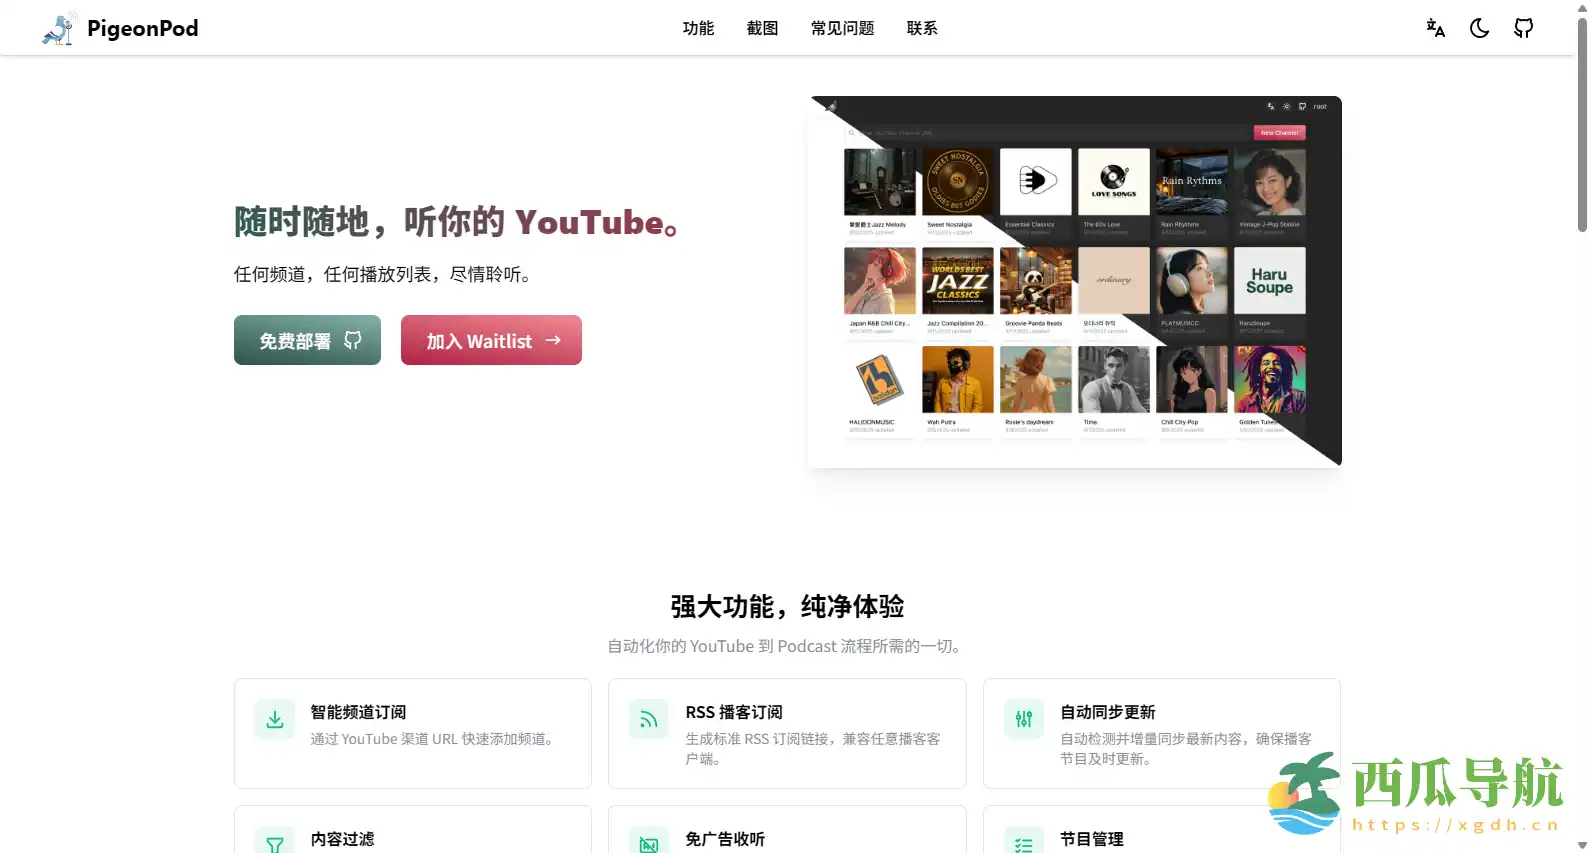This screenshot has width=1590, height=853.
Task: Click the app screenshot preview image
Action: [x=1074, y=281]
